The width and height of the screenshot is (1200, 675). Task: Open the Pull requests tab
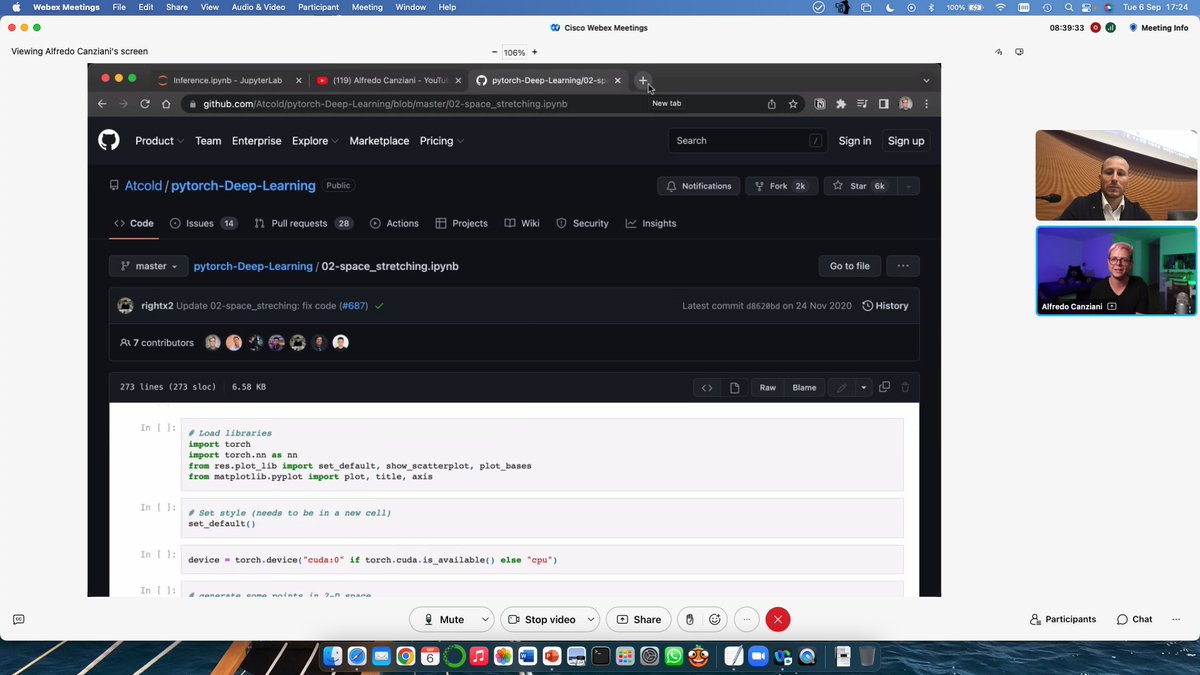click(x=304, y=223)
